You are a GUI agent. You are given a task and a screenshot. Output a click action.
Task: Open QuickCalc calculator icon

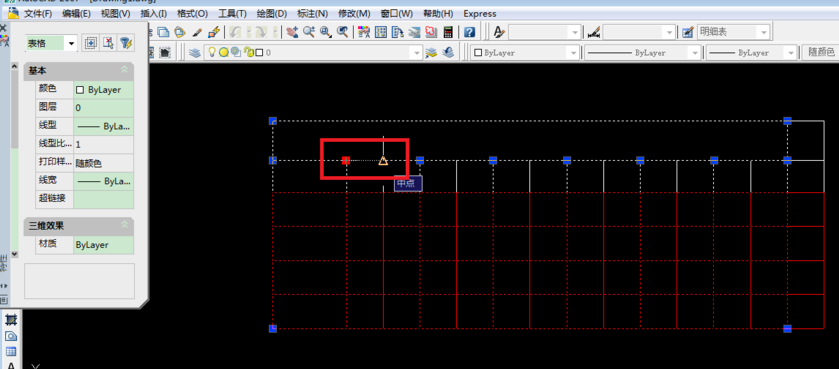pyautogui.click(x=448, y=32)
